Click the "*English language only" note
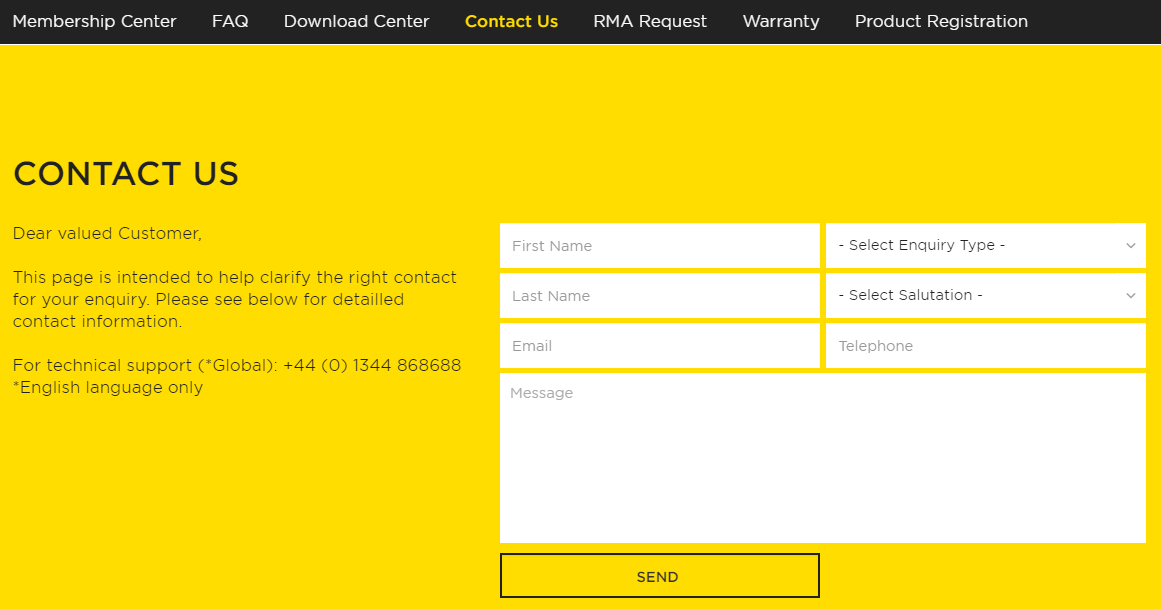The height and width of the screenshot is (609, 1161). click(108, 387)
